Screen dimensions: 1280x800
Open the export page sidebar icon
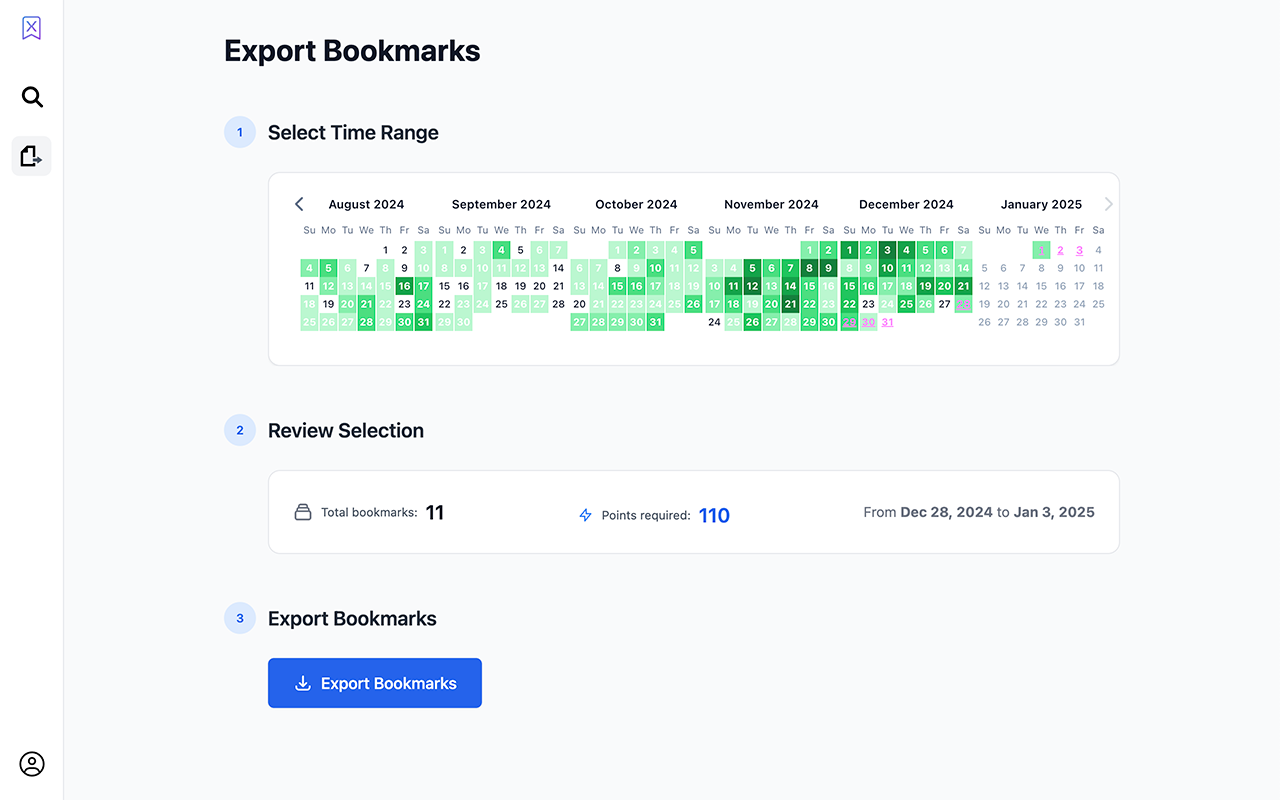coord(31,156)
